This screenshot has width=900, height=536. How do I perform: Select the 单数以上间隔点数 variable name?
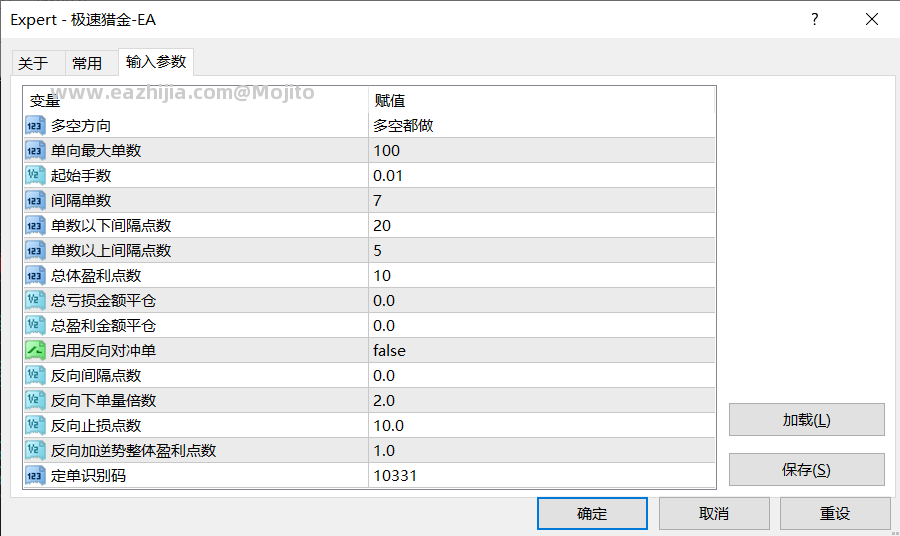point(111,250)
